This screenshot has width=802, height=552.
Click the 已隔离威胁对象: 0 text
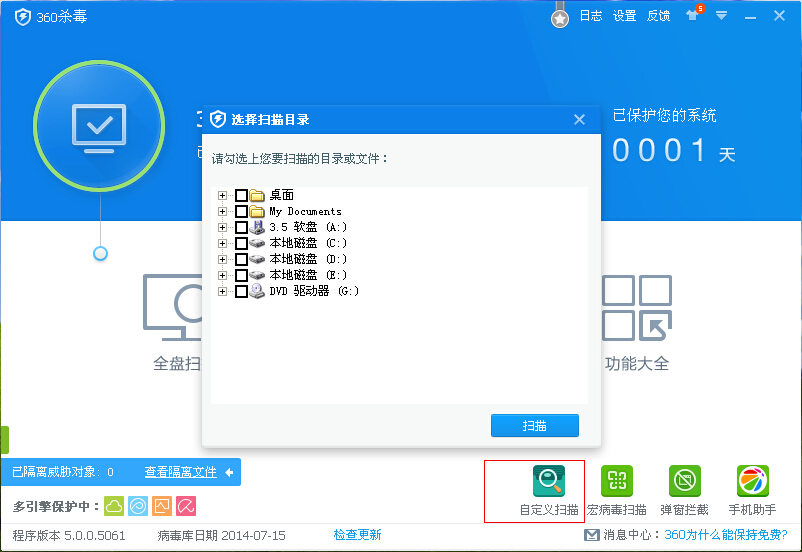(62, 472)
